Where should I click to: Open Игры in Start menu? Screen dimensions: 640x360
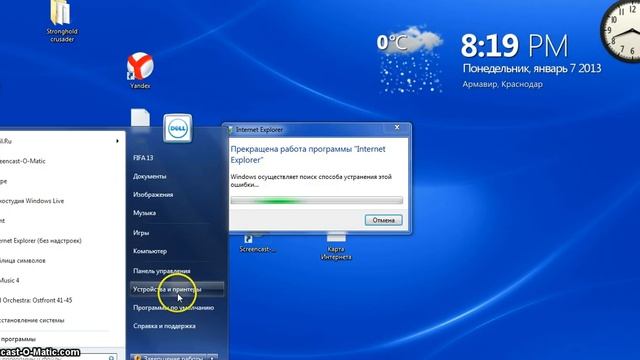click(141, 233)
